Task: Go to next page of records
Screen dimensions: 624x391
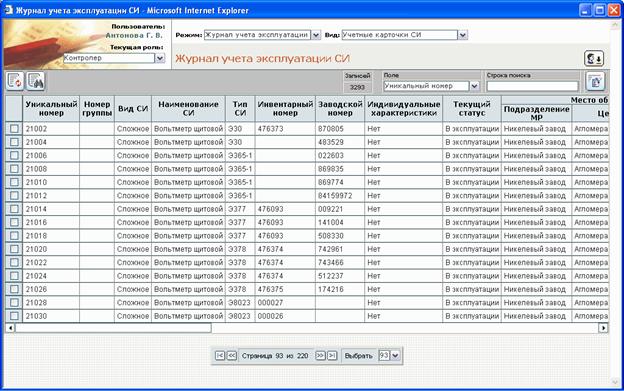Action: click(x=320, y=356)
